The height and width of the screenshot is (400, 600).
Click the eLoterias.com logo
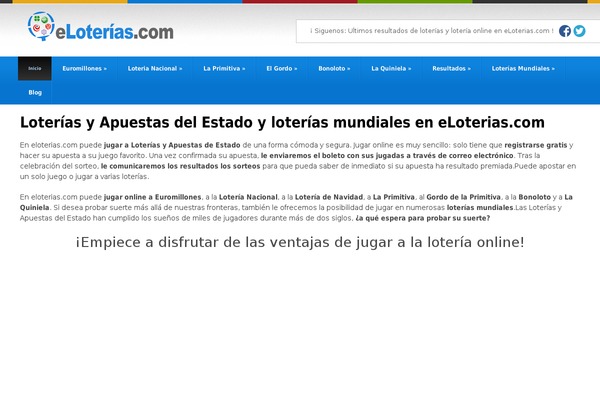point(101,26)
